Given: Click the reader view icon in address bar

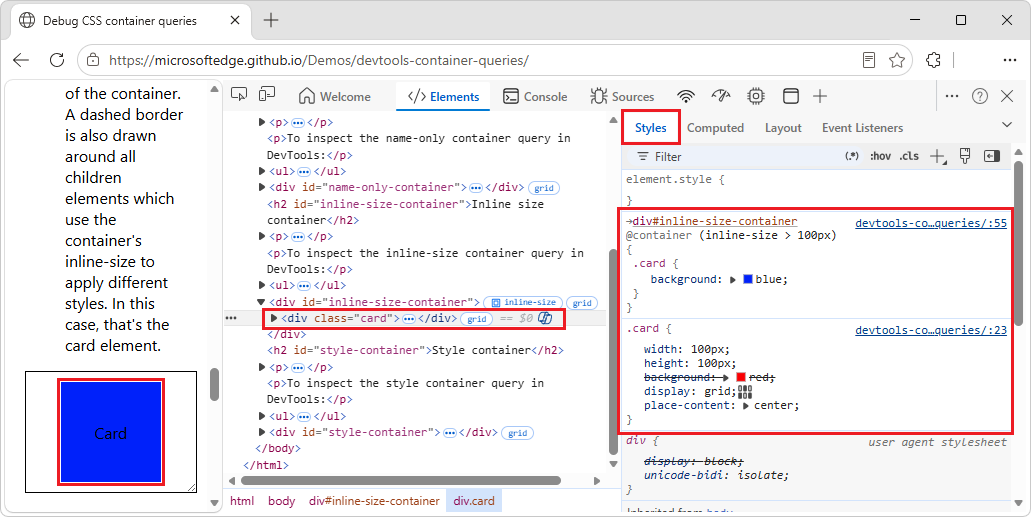Looking at the screenshot, I should coord(869,61).
